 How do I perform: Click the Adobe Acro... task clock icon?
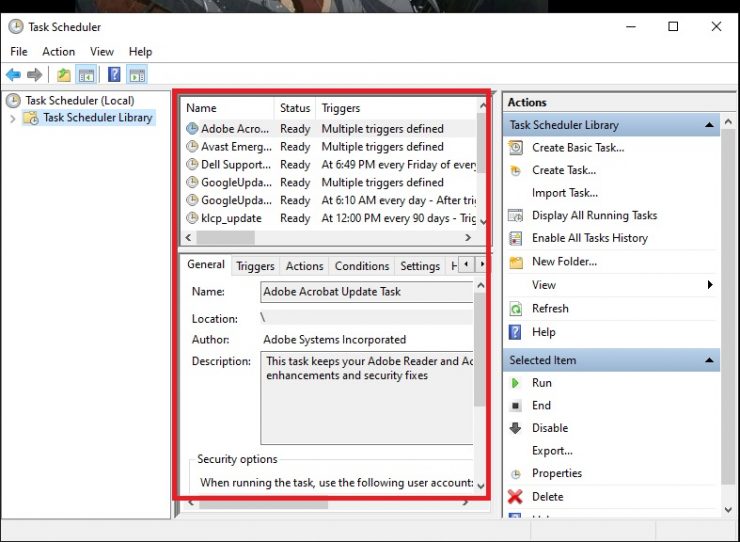192,128
